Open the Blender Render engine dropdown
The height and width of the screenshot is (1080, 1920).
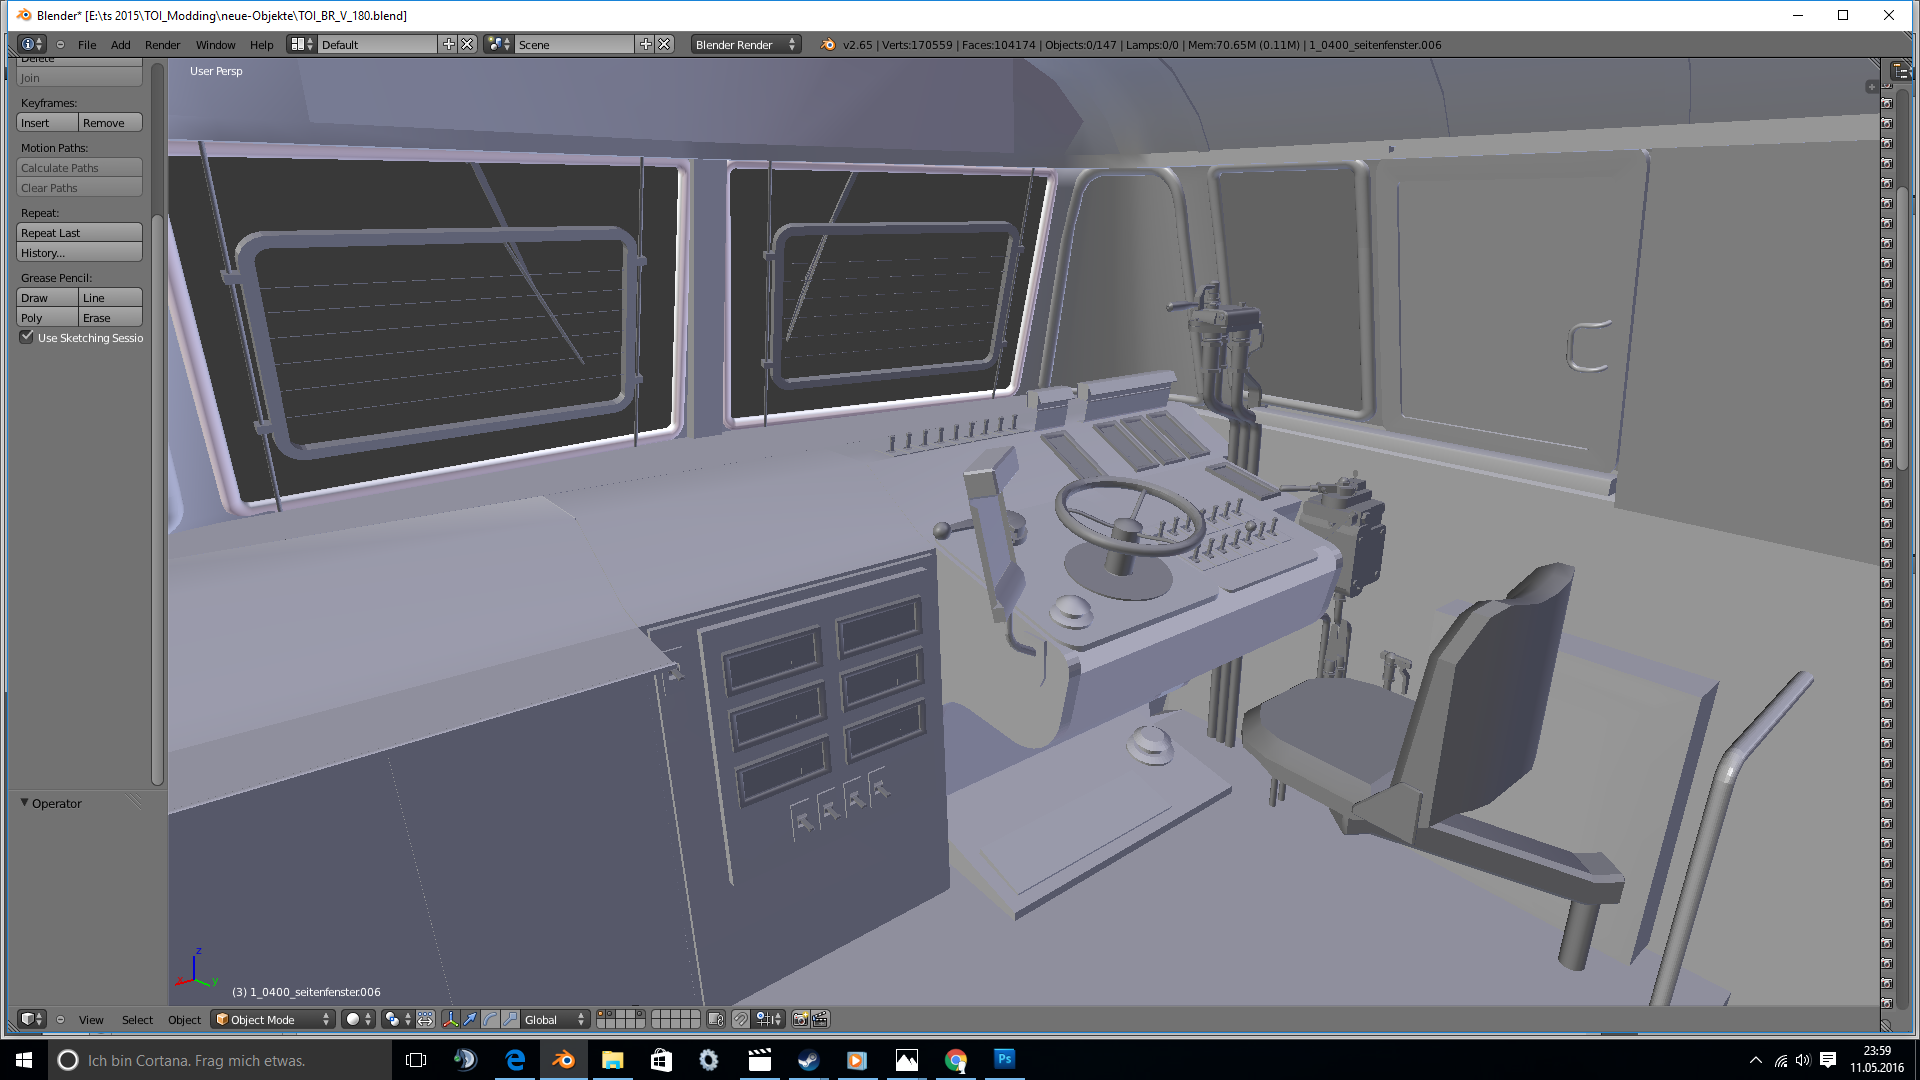pyautogui.click(x=745, y=44)
